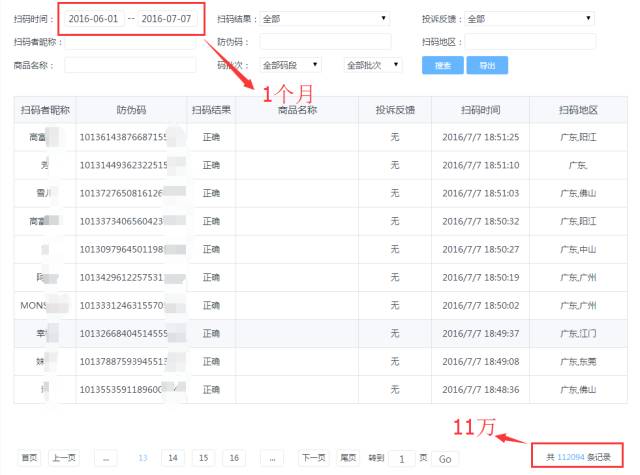The width and height of the screenshot is (640, 475).
Task: Select the row with time 2016/7/7 18:49:08
Action: pos(321,362)
